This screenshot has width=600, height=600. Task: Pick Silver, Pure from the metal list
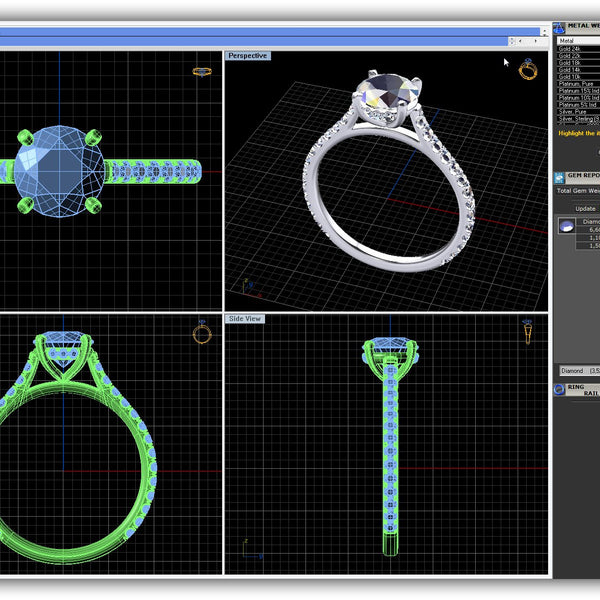point(574,111)
